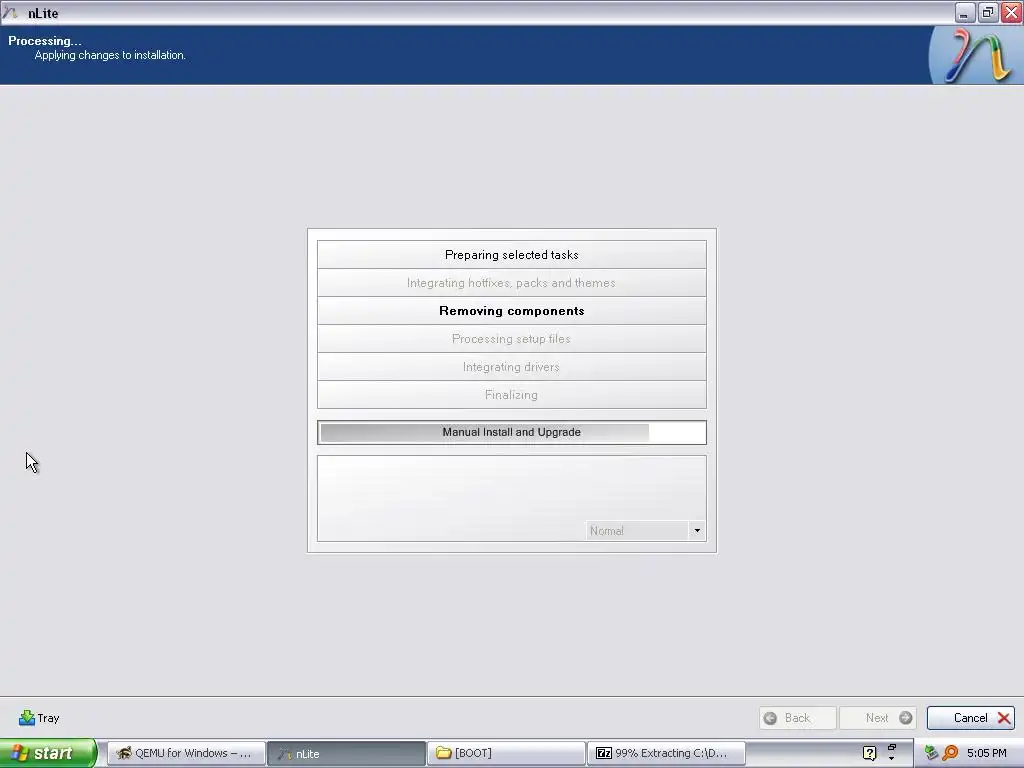Click the Manual Install and Upgrade progress bar
This screenshot has width=1024, height=768.
pos(511,432)
